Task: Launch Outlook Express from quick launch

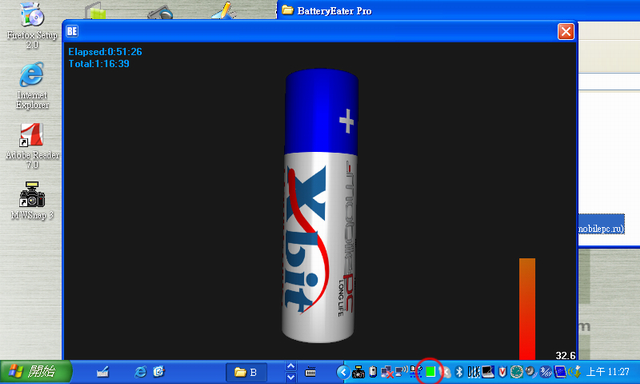Action: (159, 372)
